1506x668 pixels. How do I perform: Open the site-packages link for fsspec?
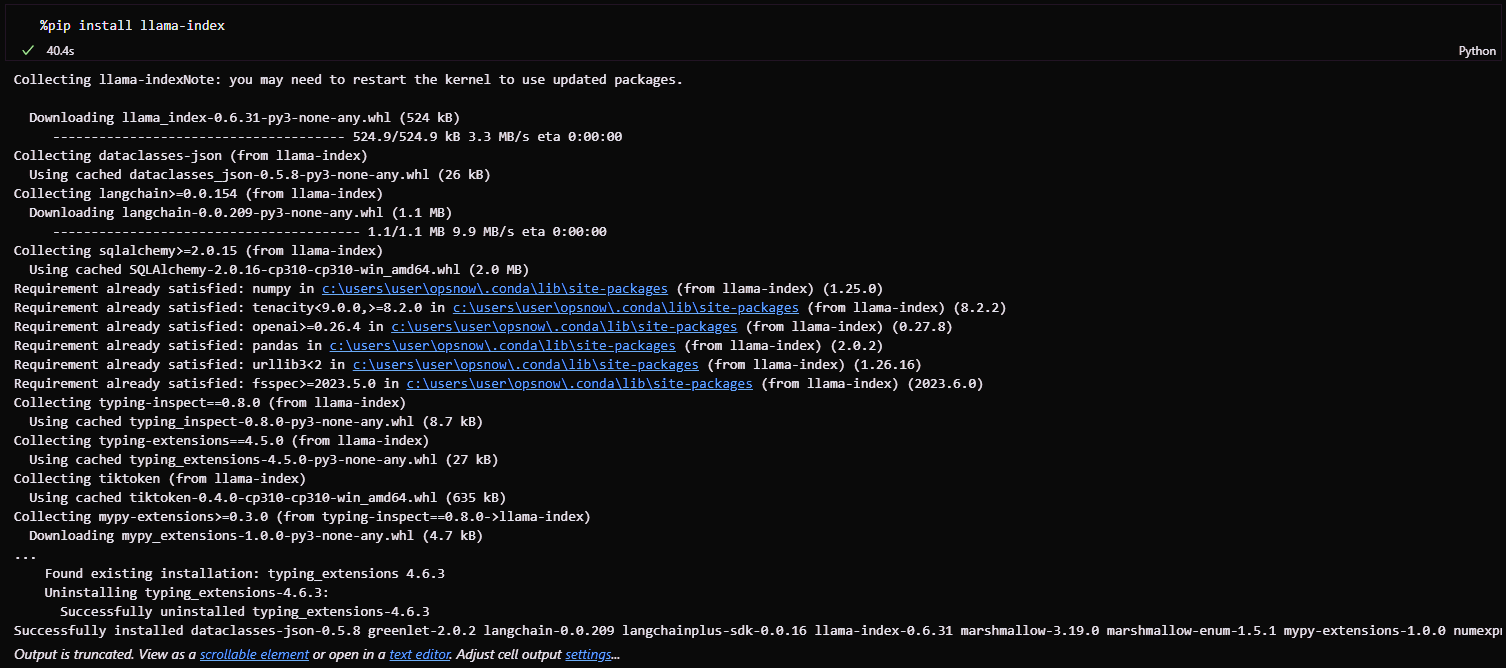579,383
